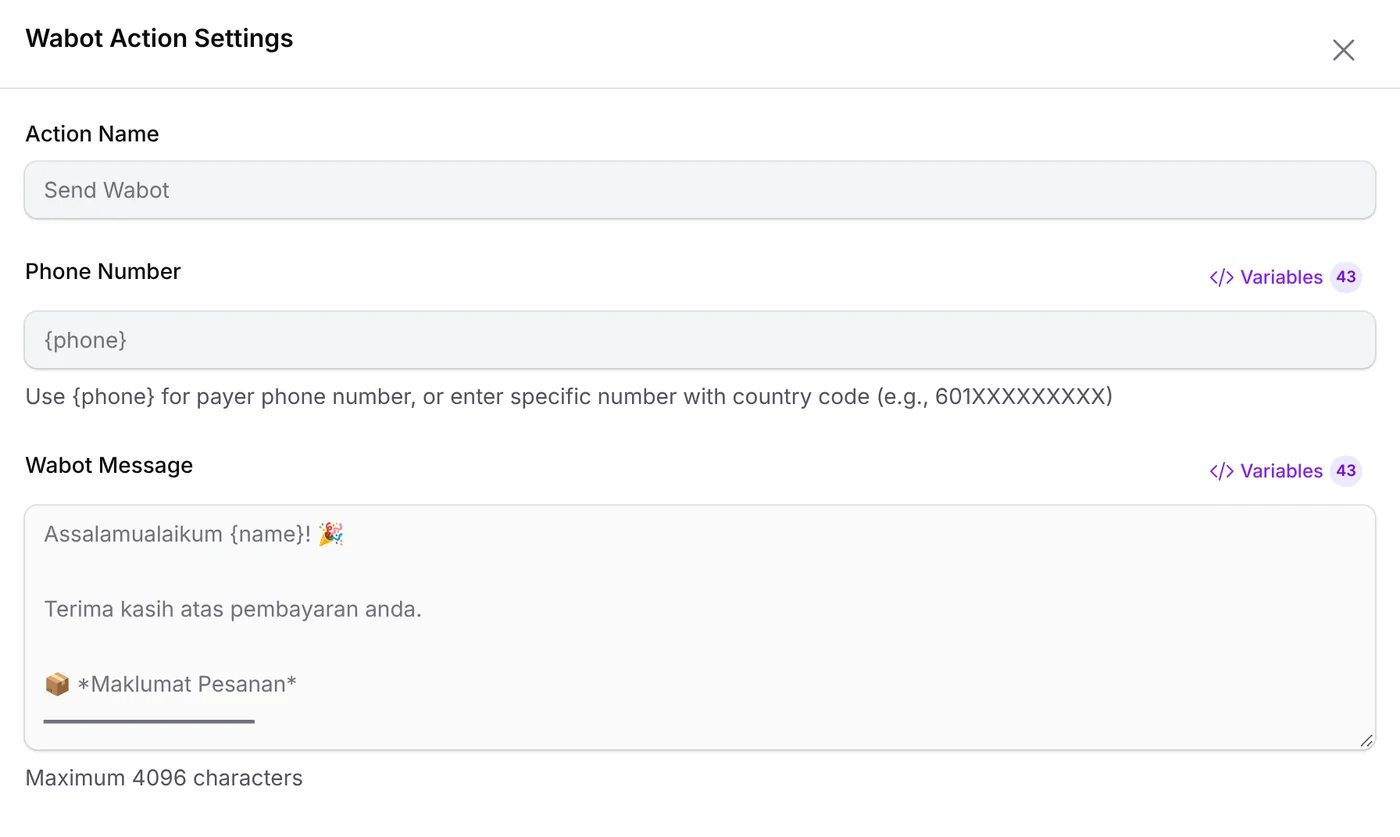Click the party popper emoji in the message
1400x837 pixels.
(x=330, y=535)
